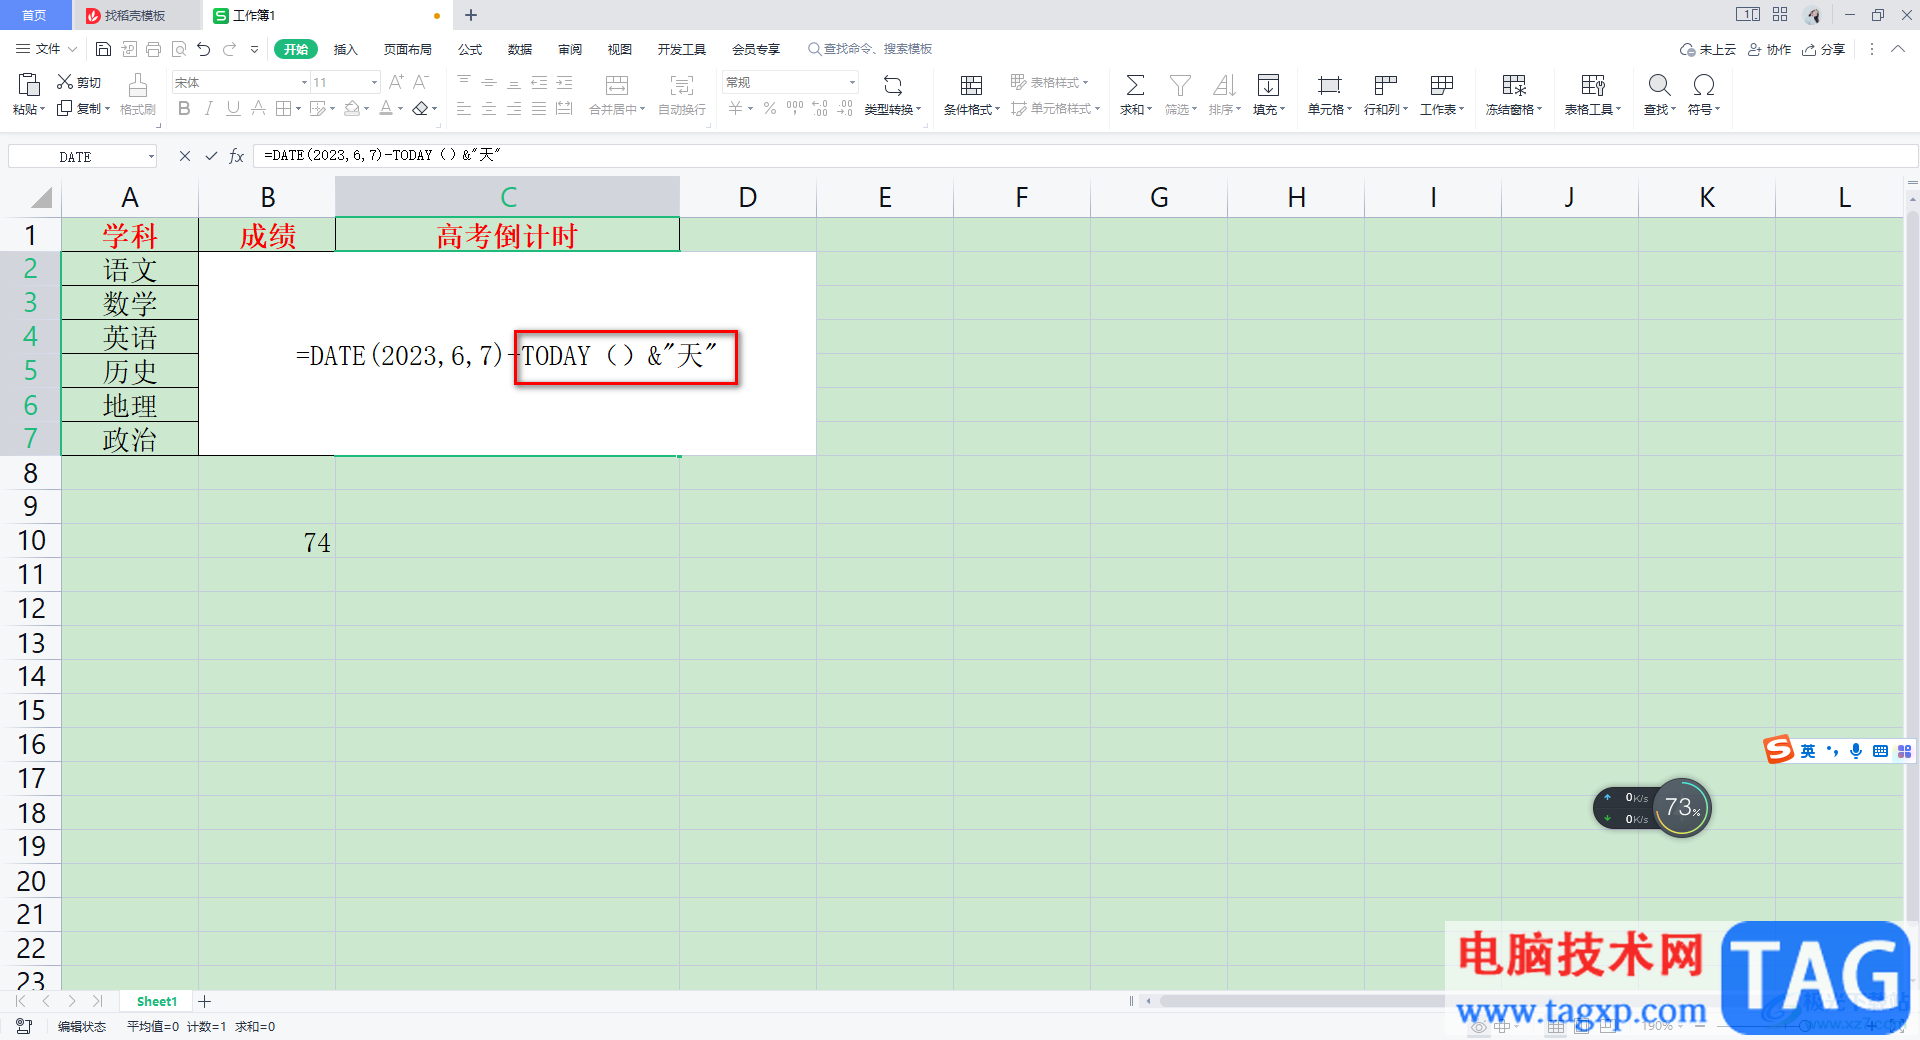The image size is (1920, 1040).
Task: Increase decimal places icon
Action: click(x=820, y=108)
